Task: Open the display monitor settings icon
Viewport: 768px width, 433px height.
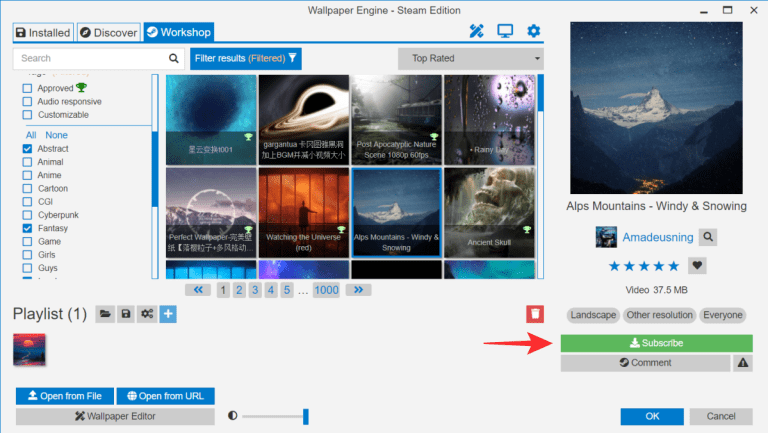Action: (x=505, y=31)
